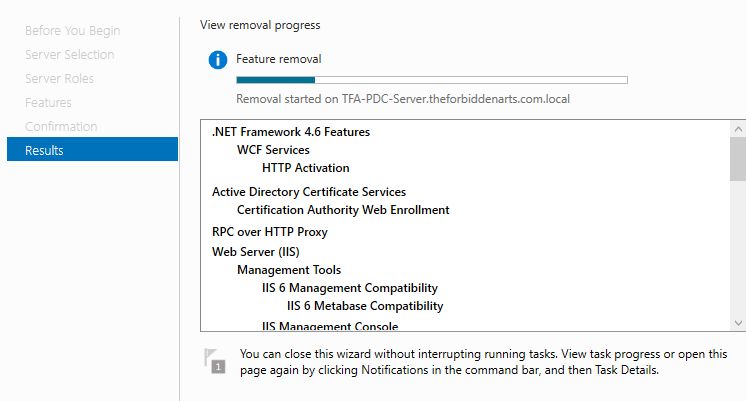Click the HTTP Activation item
The width and height of the screenshot is (746, 401).
pyautogui.click(x=306, y=168)
